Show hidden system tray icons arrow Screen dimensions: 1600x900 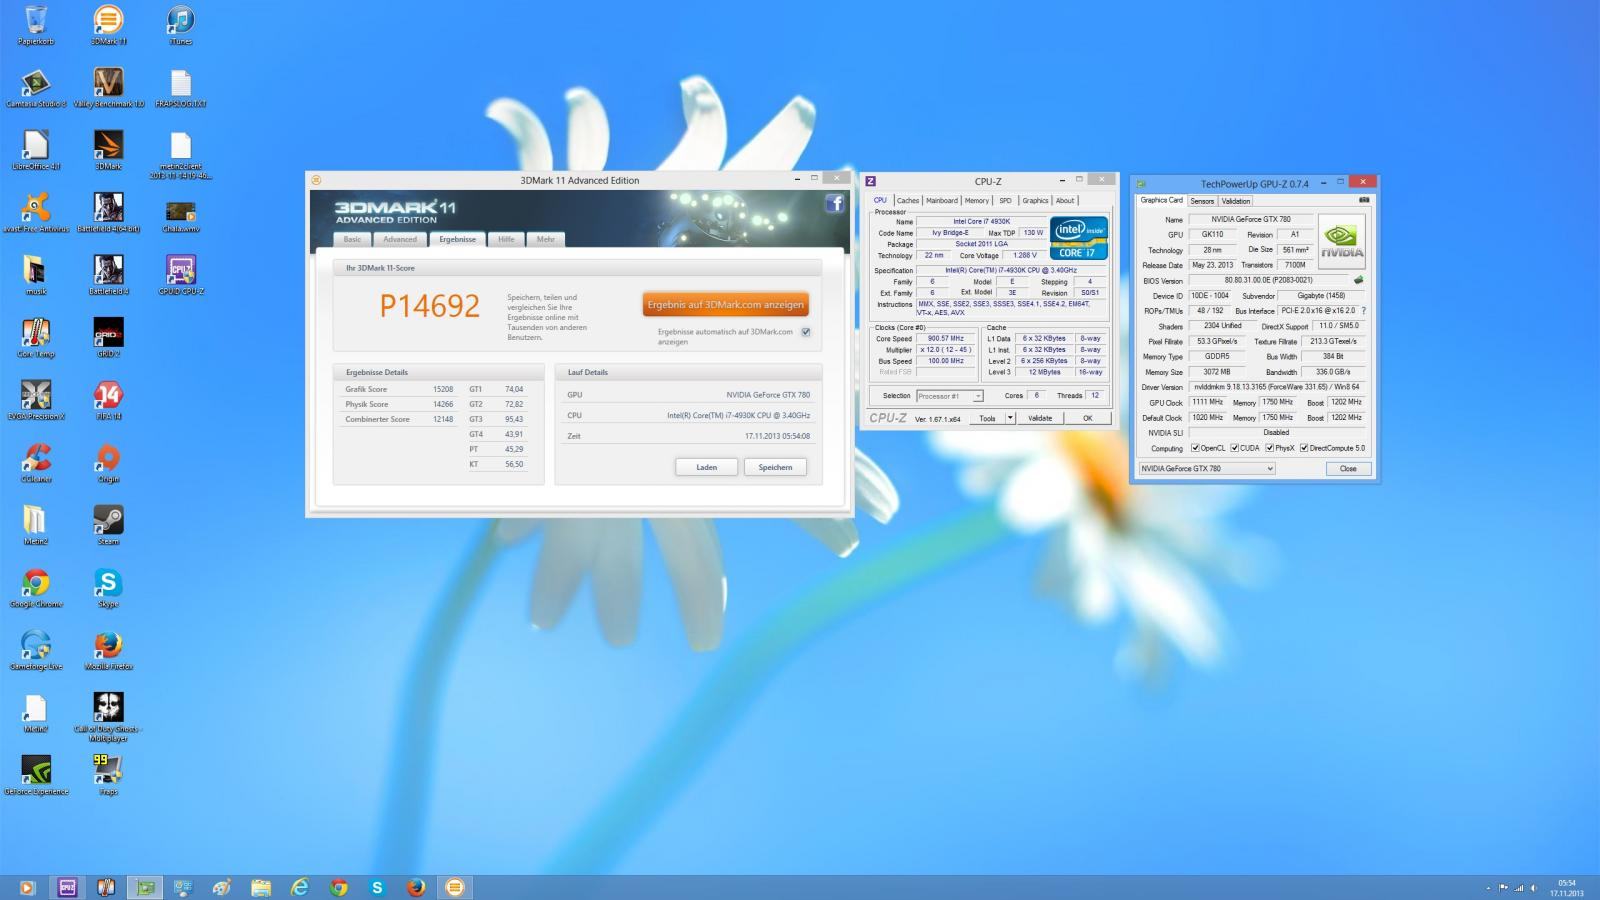1488,887
